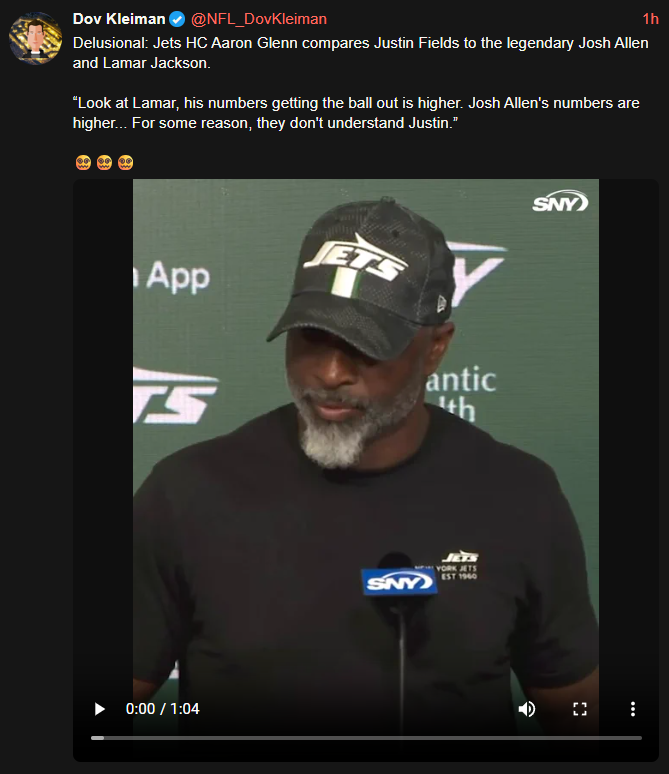Click the video progress bar
This screenshot has height=774, width=669.
tap(366, 738)
